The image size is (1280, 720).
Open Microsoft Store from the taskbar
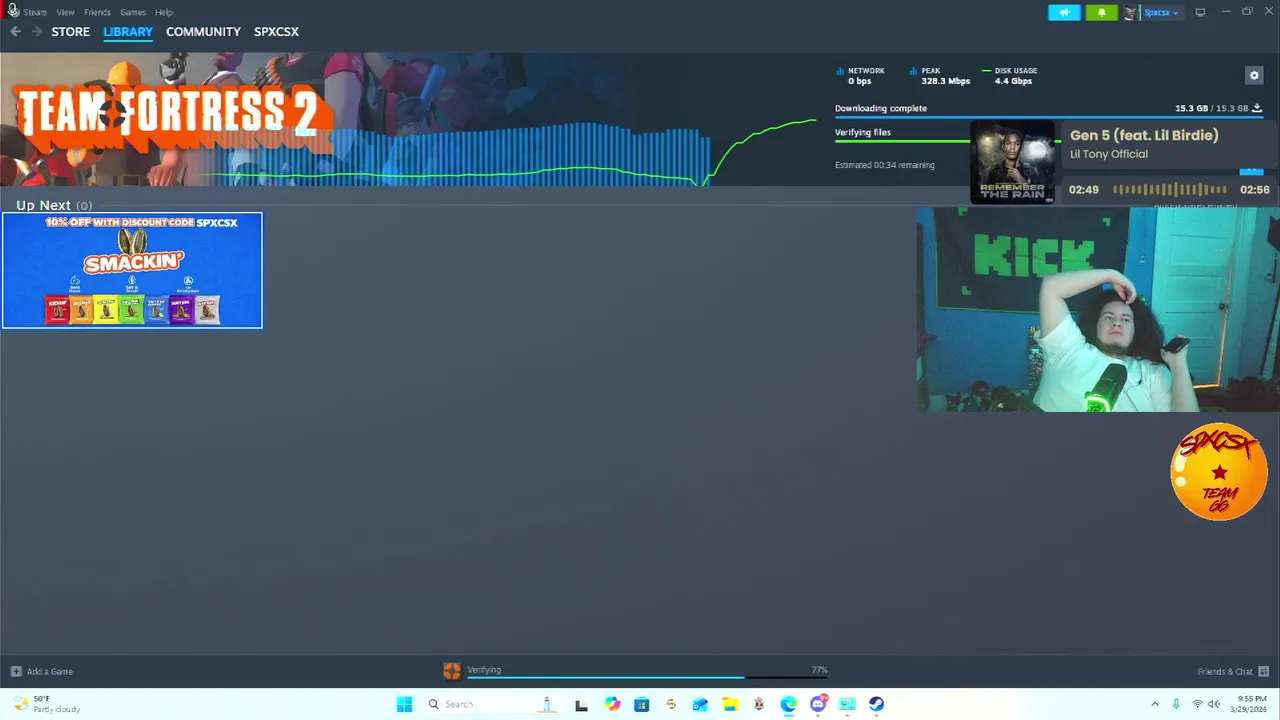[x=641, y=704]
